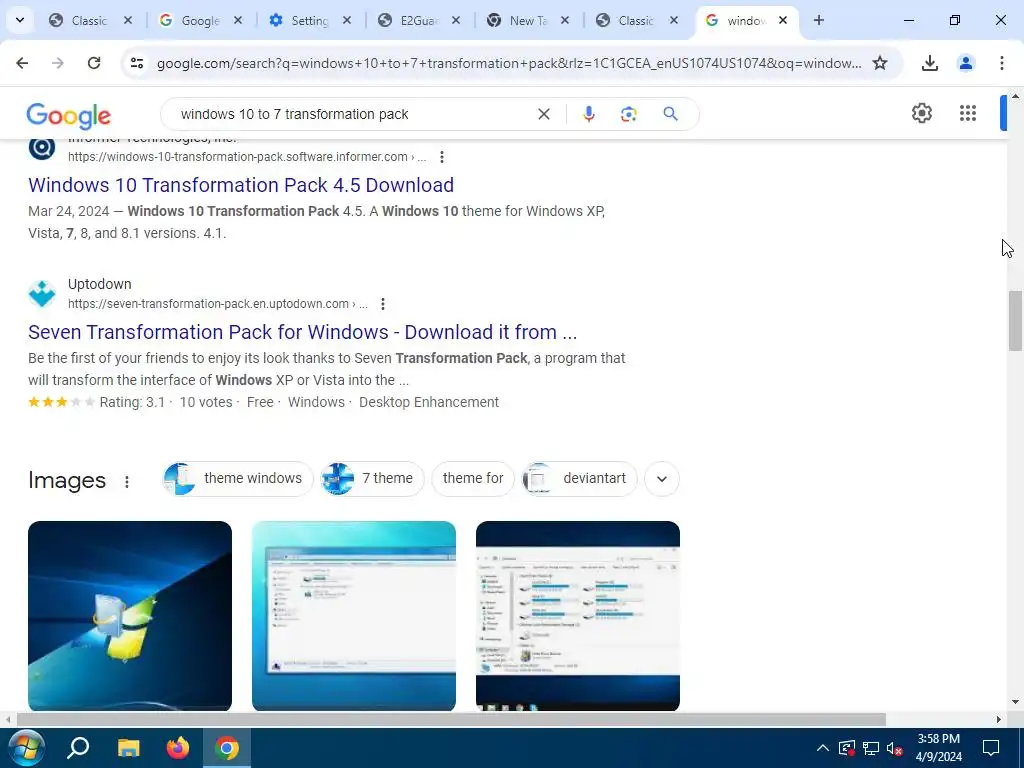Switch to first Classic tab
Screen dimensions: 1024x768
point(88,21)
